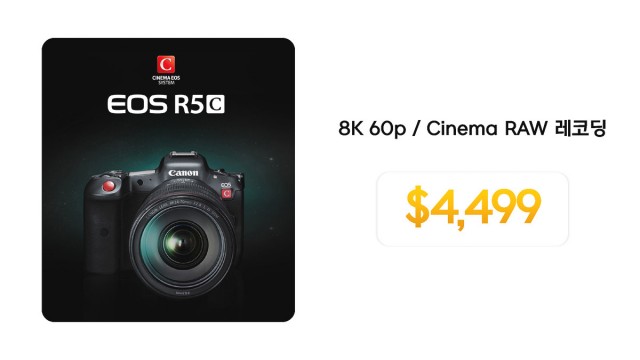
Task: Click the CINEMA EOS SYSTEM caption text
Action: pyautogui.click(x=166, y=80)
